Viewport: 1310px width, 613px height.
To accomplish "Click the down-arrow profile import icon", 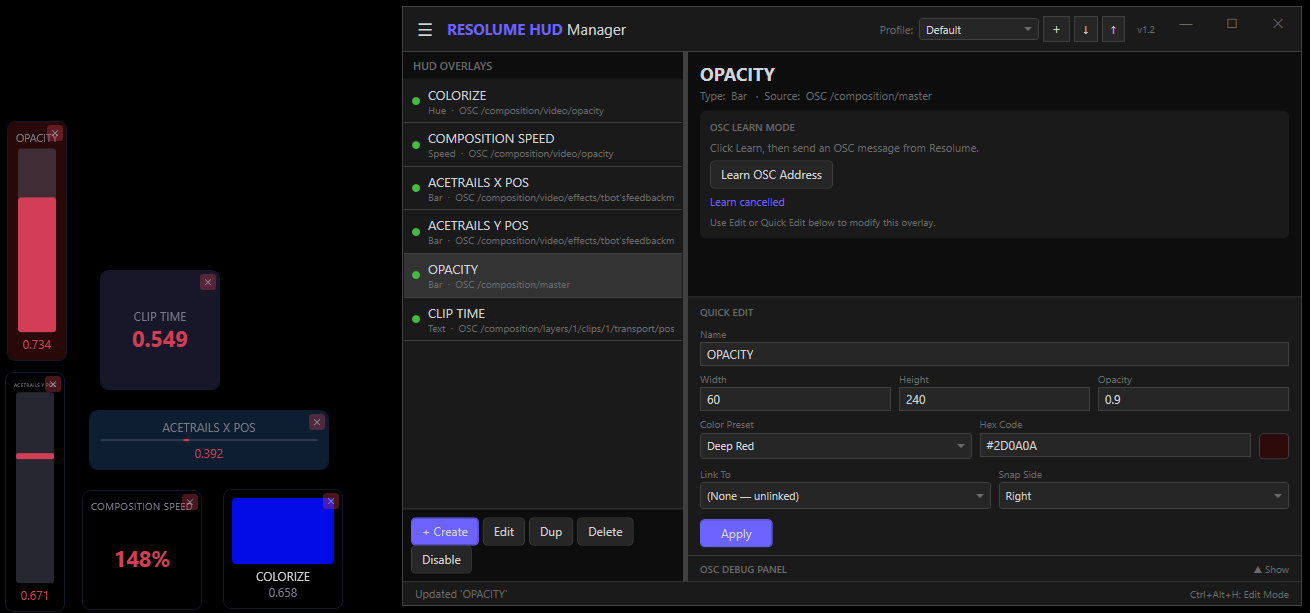I will [x=1085, y=29].
